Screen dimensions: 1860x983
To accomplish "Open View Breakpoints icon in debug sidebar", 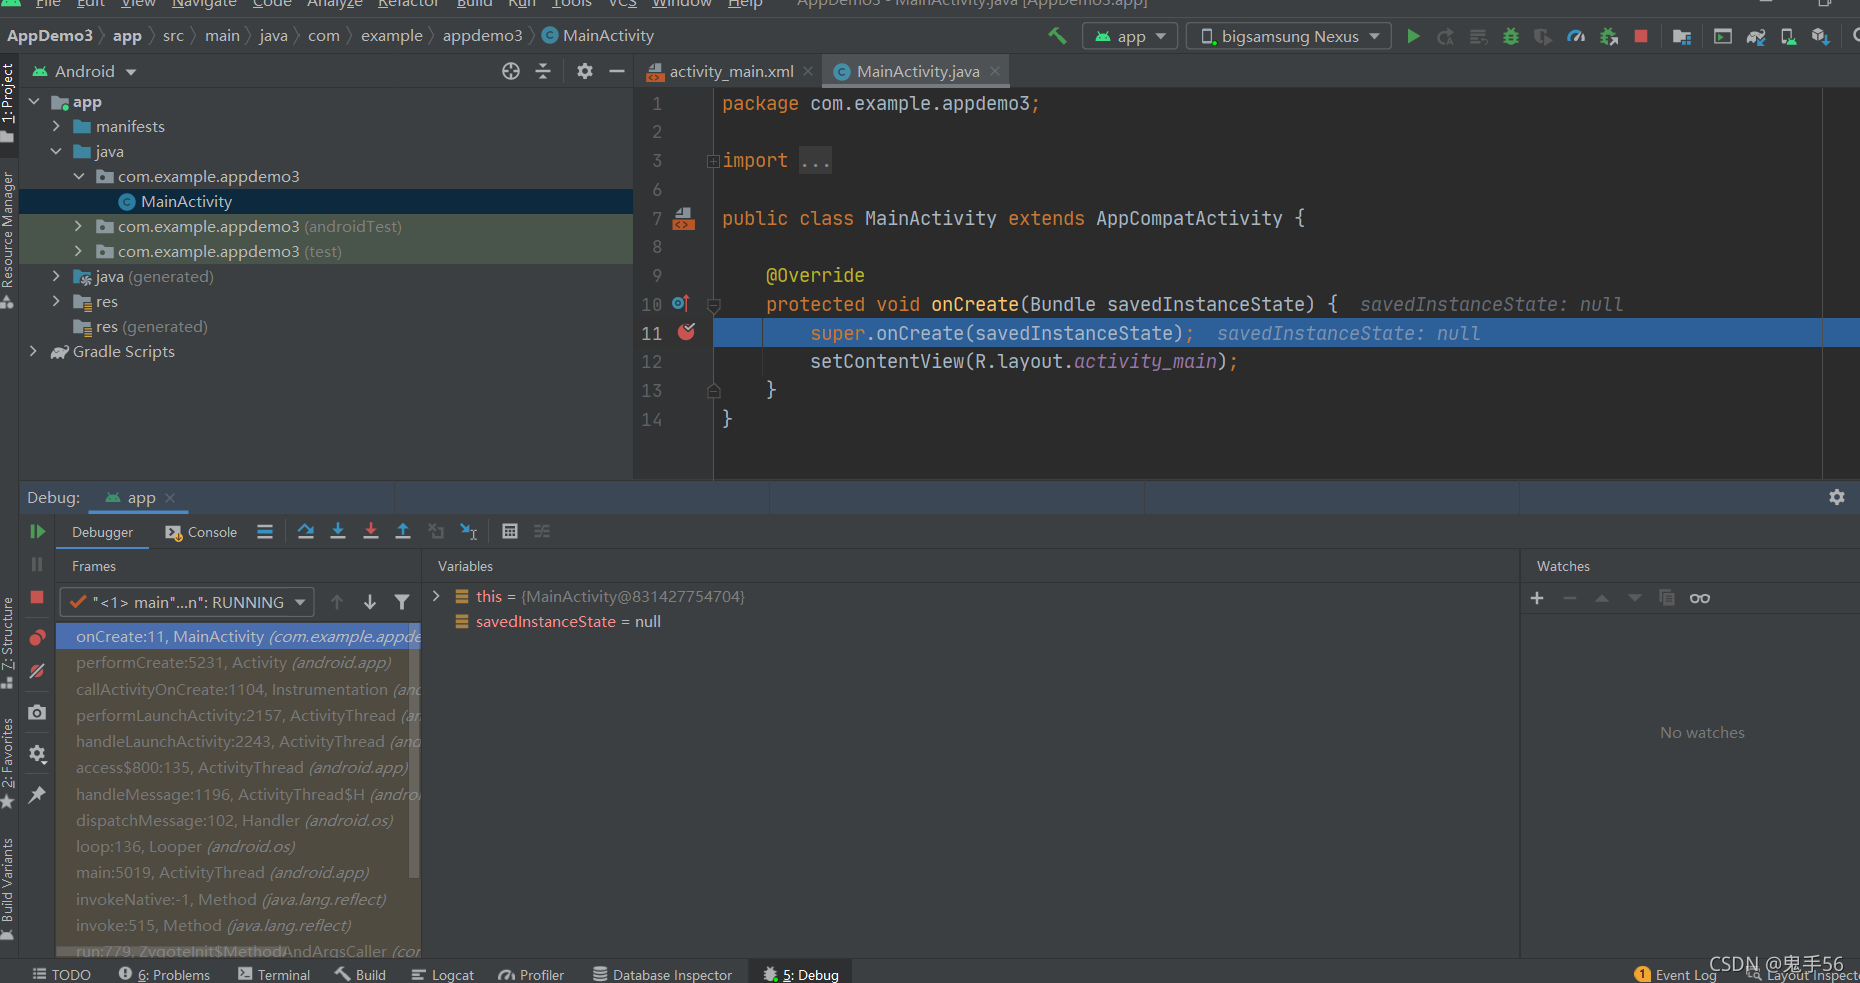I will pyautogui.click(x=37, y=637).
